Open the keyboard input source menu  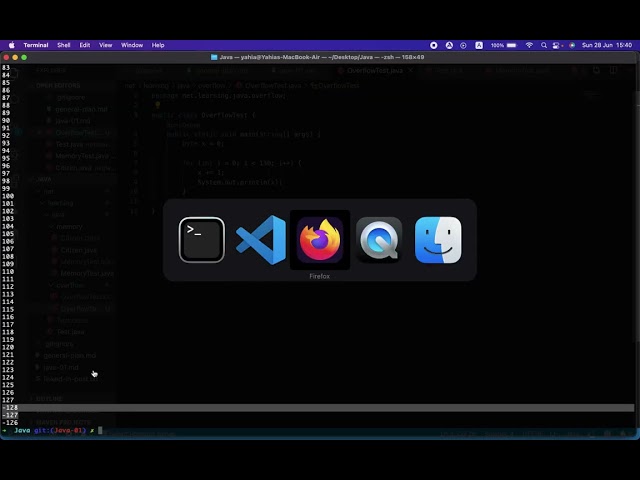coord(479,45)
